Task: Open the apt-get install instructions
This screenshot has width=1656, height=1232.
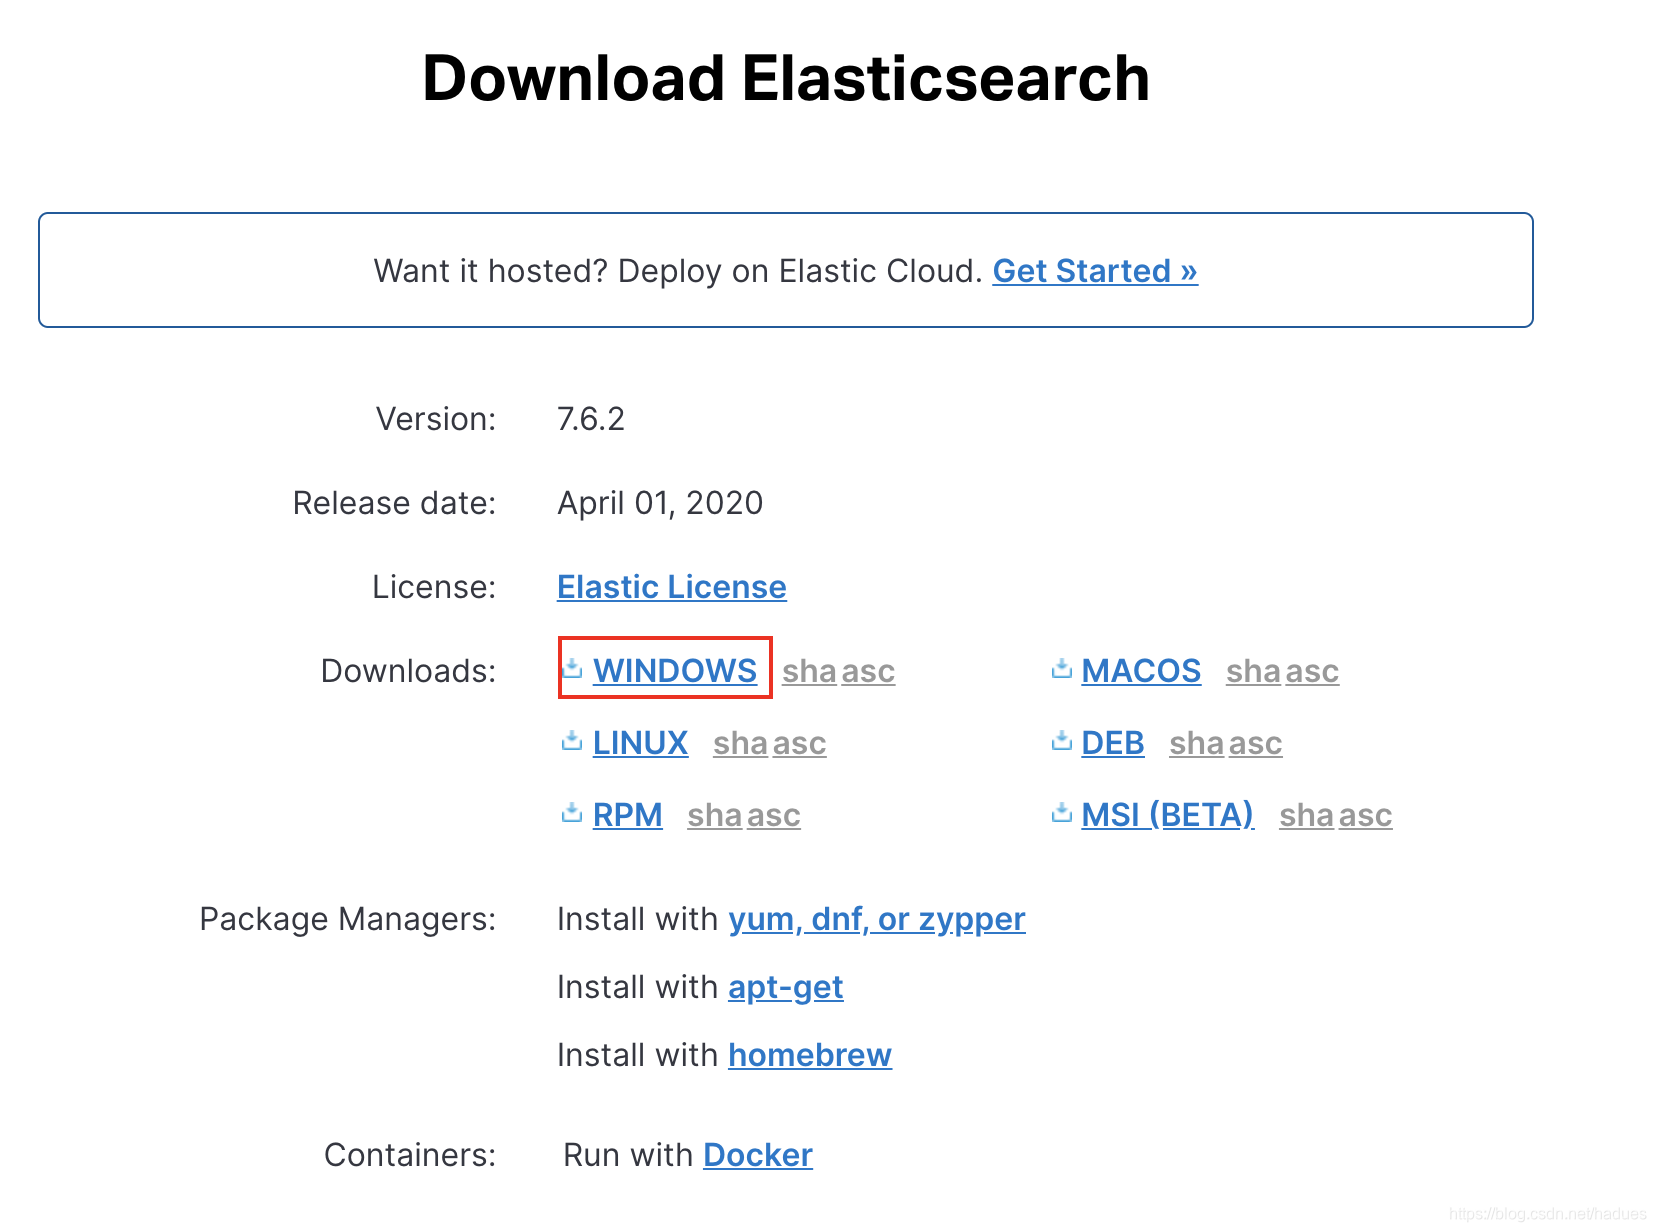Action: (x=786, y=987)
